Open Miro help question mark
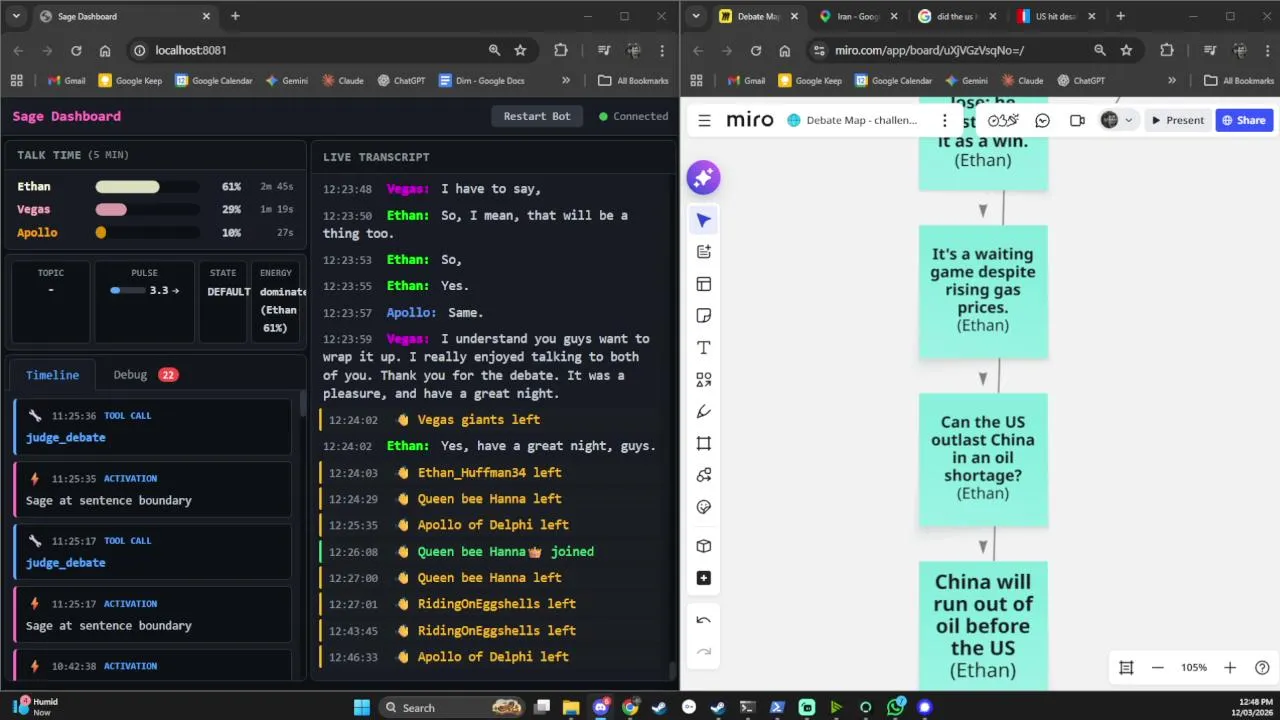 tap(1262, 667)
